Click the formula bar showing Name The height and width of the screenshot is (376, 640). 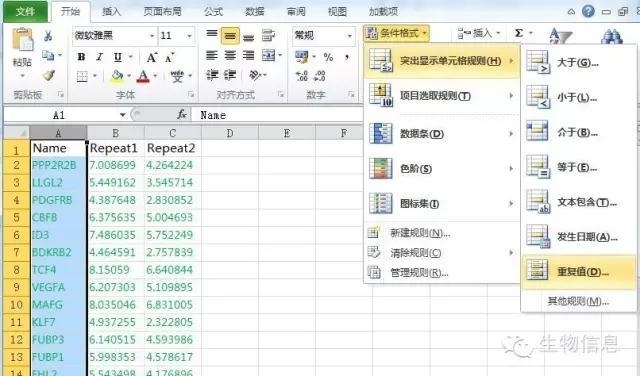tap(278, 115)
